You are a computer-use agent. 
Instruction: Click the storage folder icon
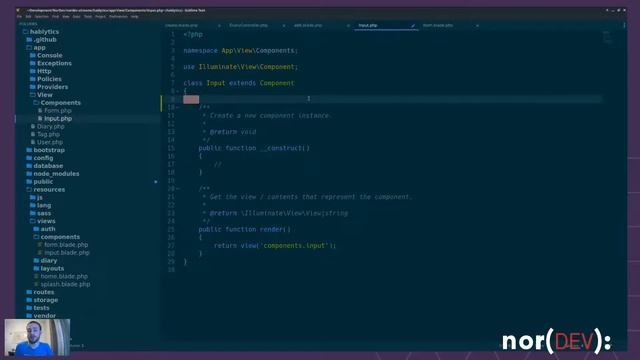pyautogui.click(x=29, y=300)
